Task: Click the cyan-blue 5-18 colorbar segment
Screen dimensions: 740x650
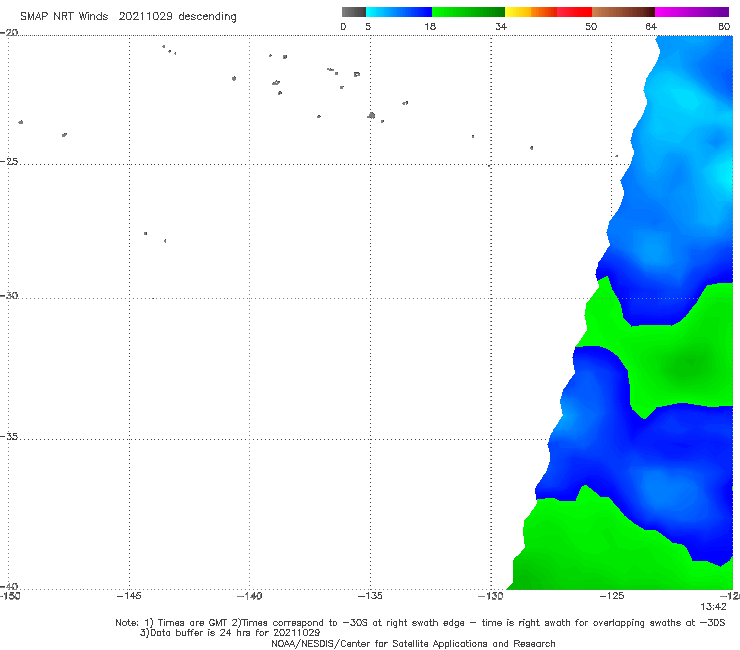Action: tap(399, 12)
